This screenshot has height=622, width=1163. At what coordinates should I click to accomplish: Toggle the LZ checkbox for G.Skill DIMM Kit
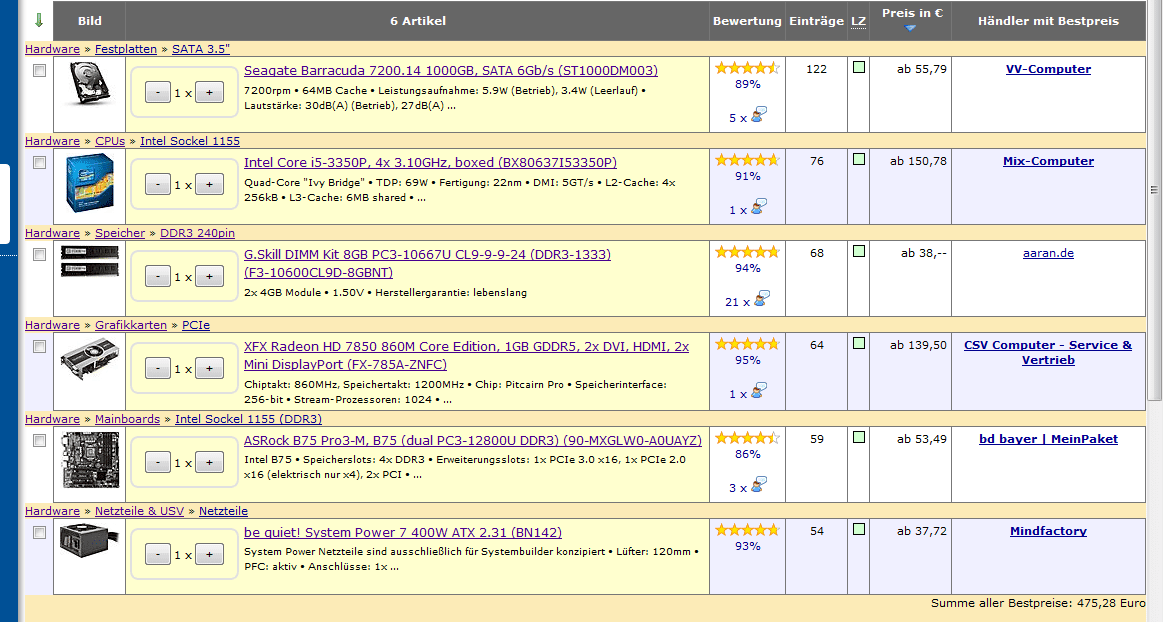pos(859,251)
